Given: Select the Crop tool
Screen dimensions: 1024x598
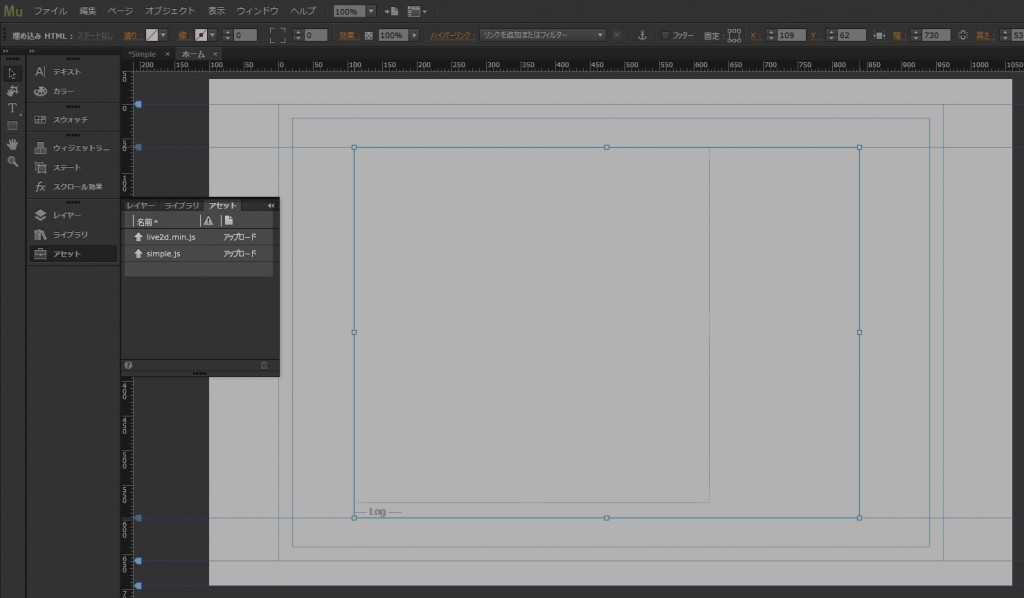Looking at the screenshot, I should click(12, 91).
